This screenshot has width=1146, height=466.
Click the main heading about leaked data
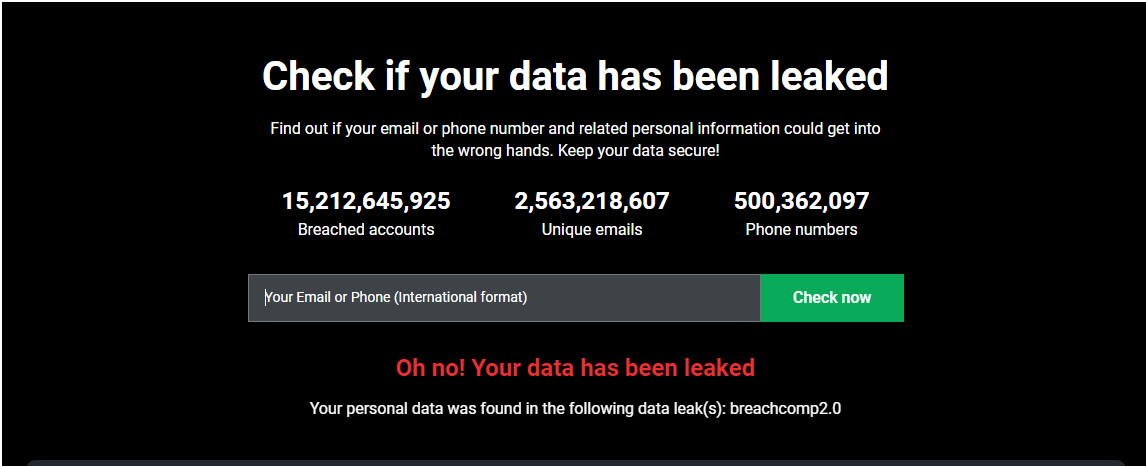click(x=575, y=76)
